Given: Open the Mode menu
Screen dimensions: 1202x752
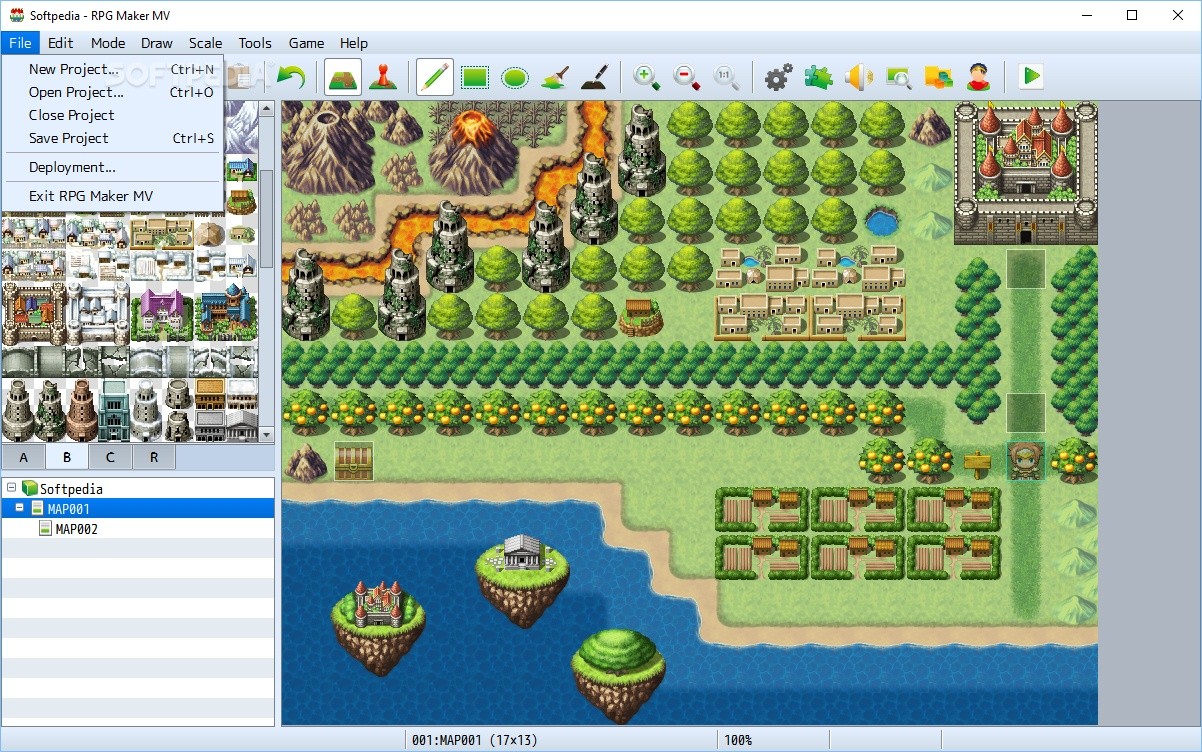Looking at the screenshot, I should click(x=108, y=43).
